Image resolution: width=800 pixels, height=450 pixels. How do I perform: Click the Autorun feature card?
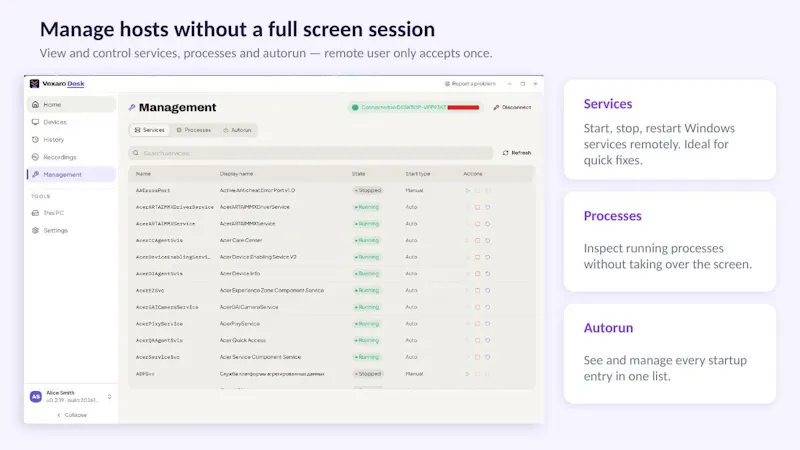pos(670,354)
